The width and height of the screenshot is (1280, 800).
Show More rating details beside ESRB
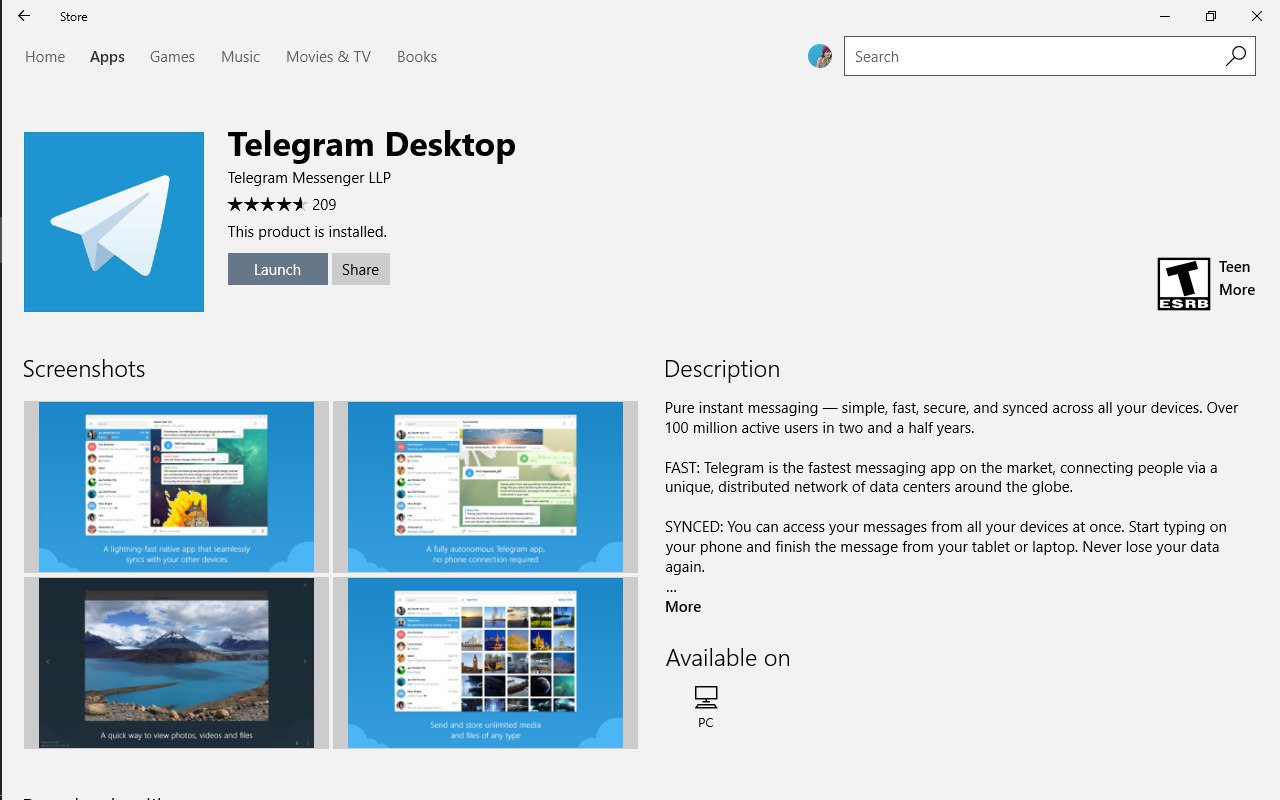pyautogui.click(x=1236, y=290)
